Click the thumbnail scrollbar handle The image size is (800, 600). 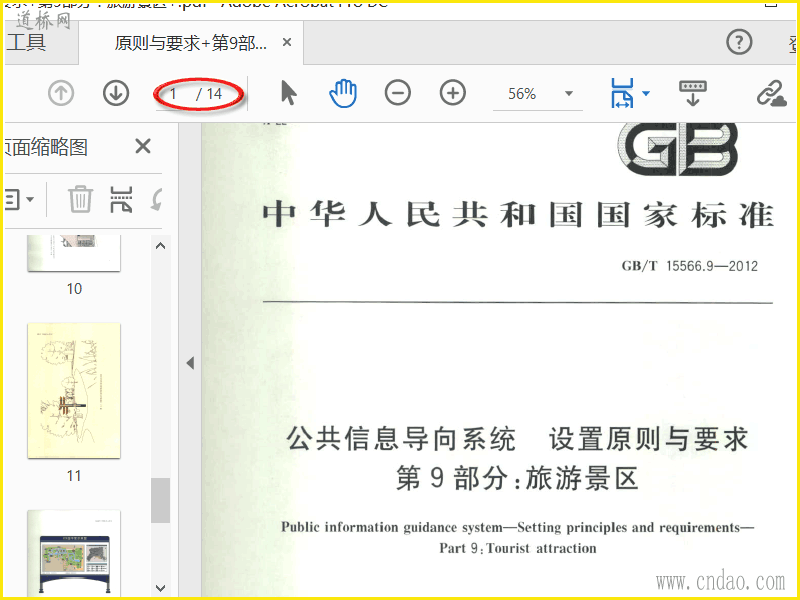(160, 501)
